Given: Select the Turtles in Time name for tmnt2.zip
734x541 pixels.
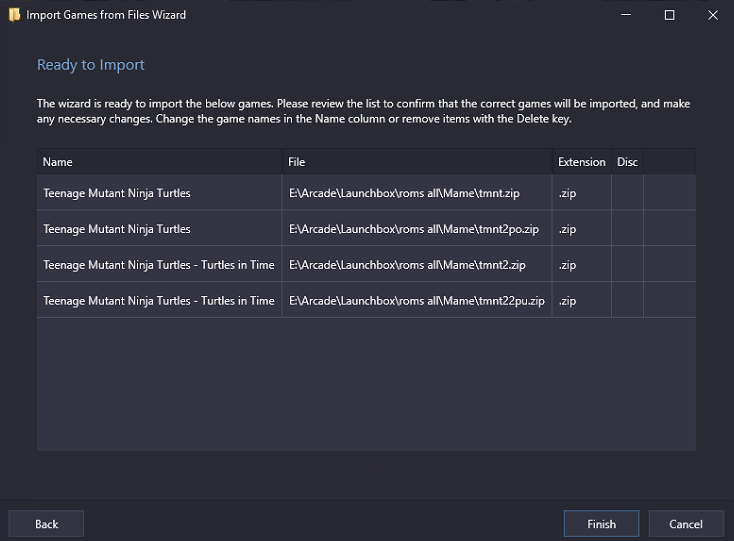Looking at the screenshot, I should pos(160,265).
